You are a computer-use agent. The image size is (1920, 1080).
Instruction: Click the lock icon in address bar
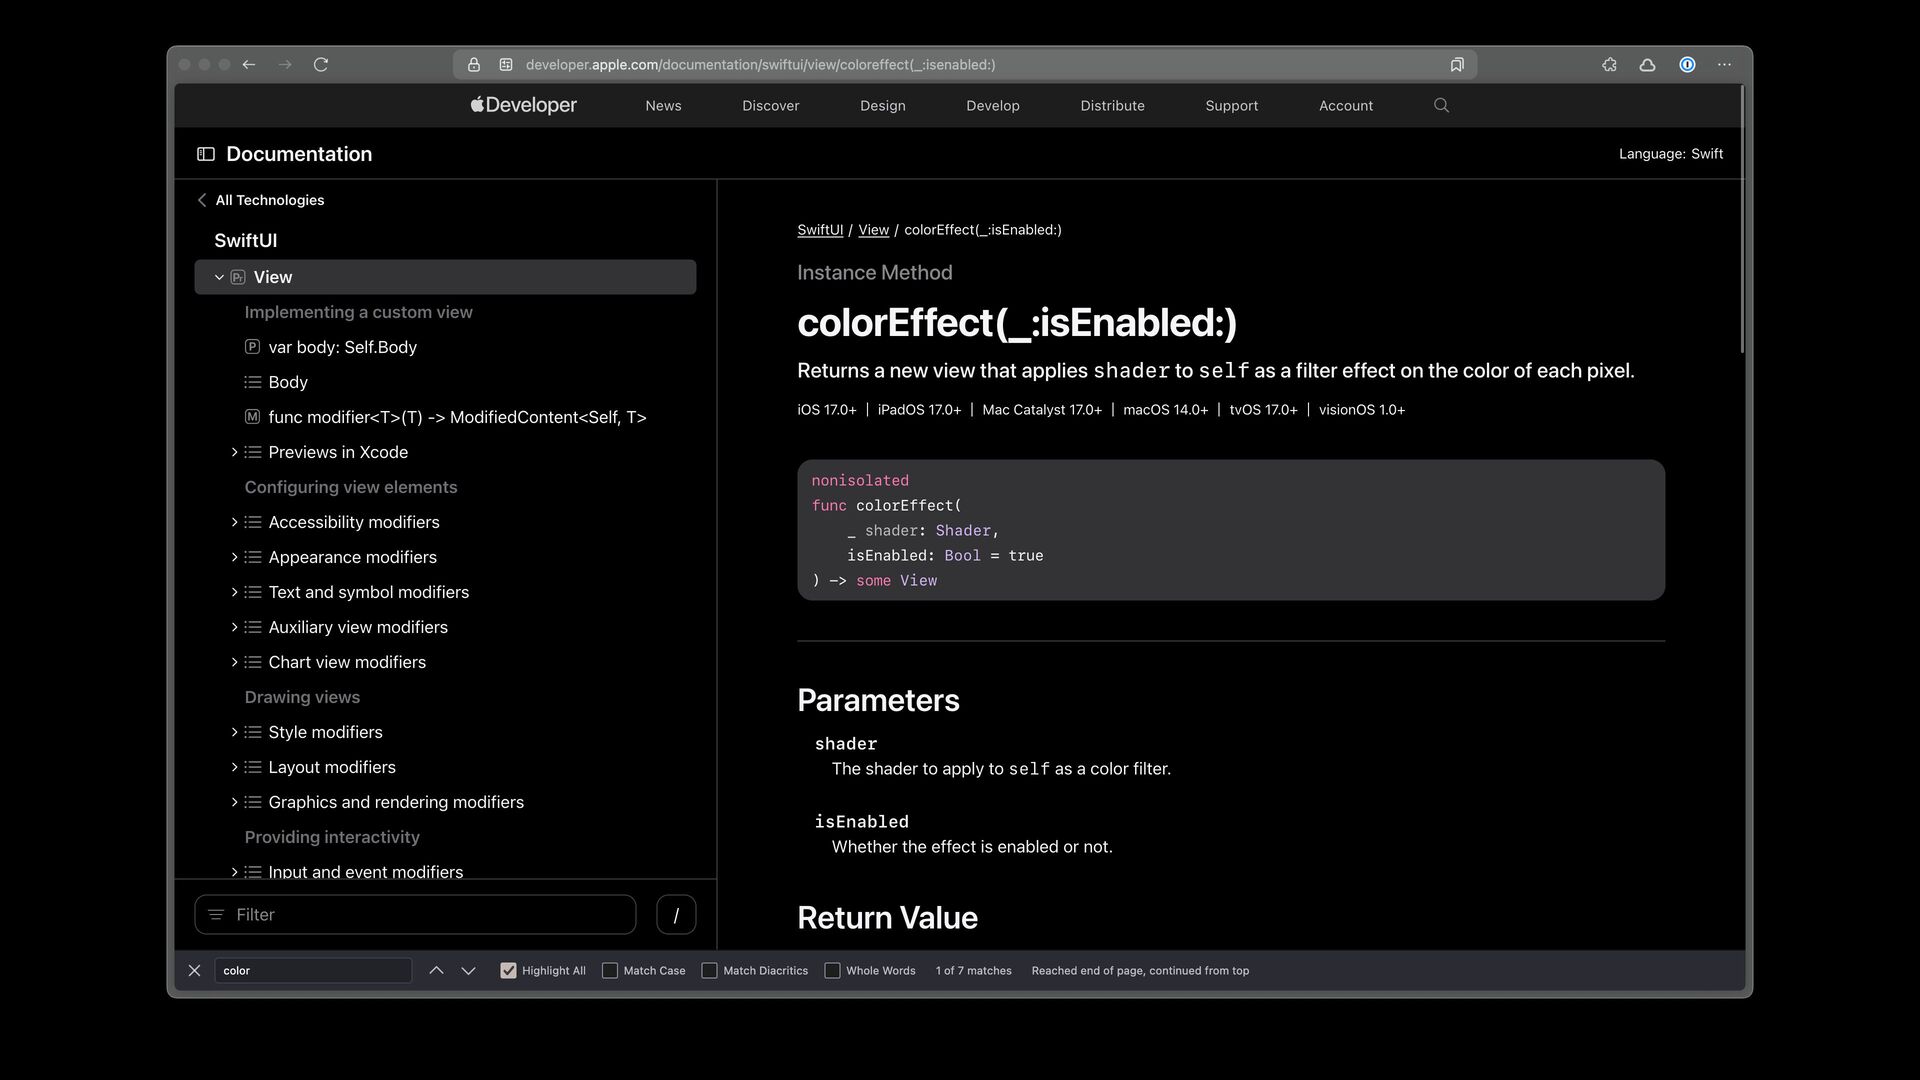474,65
